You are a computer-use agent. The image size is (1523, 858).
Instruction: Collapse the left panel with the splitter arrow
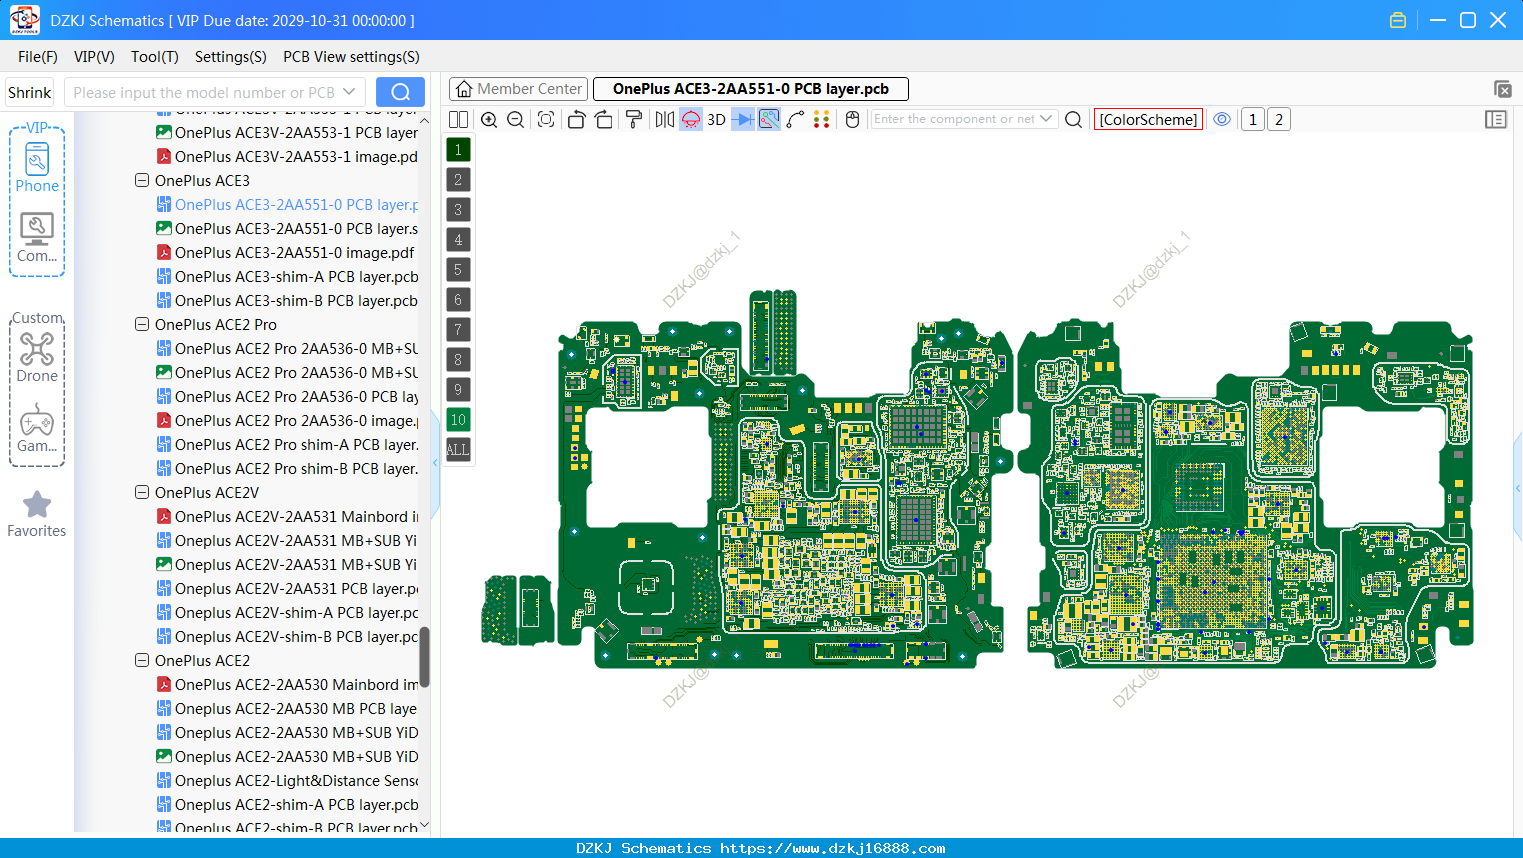coord(435,463)
